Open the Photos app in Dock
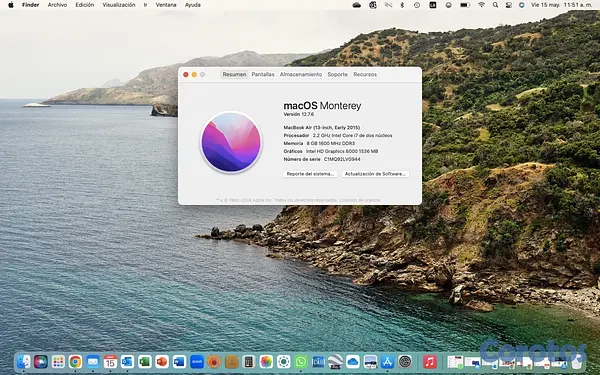 pyautogui.click(x=266, y=361)
